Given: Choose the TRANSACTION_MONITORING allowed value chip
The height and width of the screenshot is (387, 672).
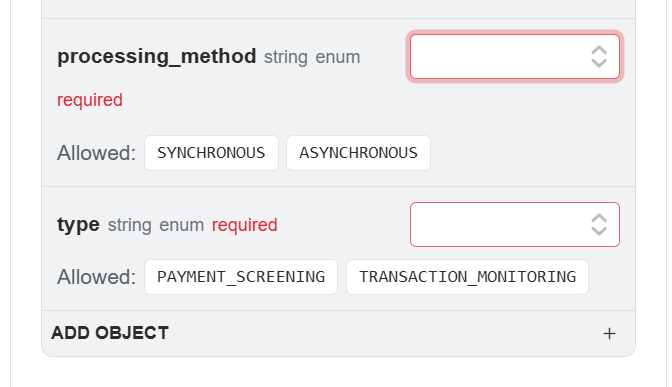Looking at the screenshot, I should (x=467, y=277).
